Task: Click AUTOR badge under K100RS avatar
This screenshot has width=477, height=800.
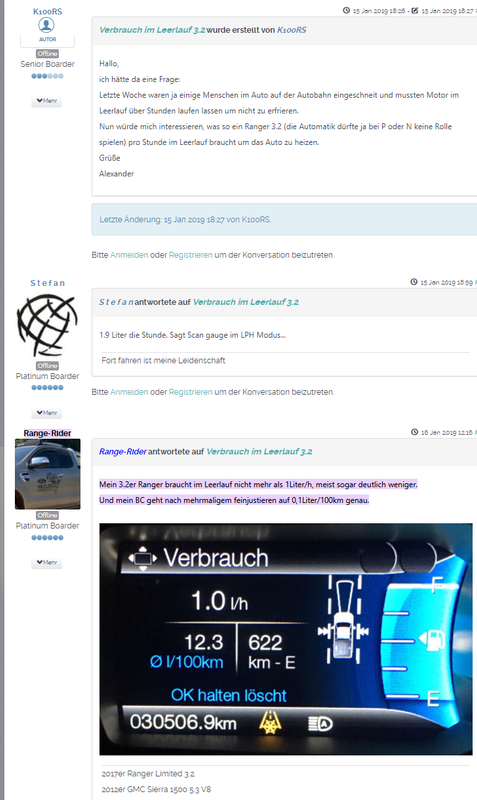Action: click(47, 39)
